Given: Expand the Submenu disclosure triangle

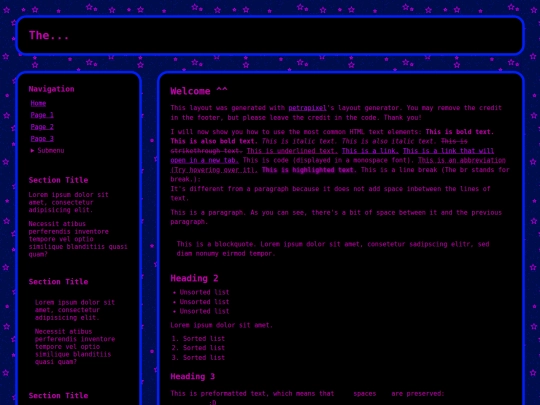Looking at the screenshot, I should pos(32,150).
